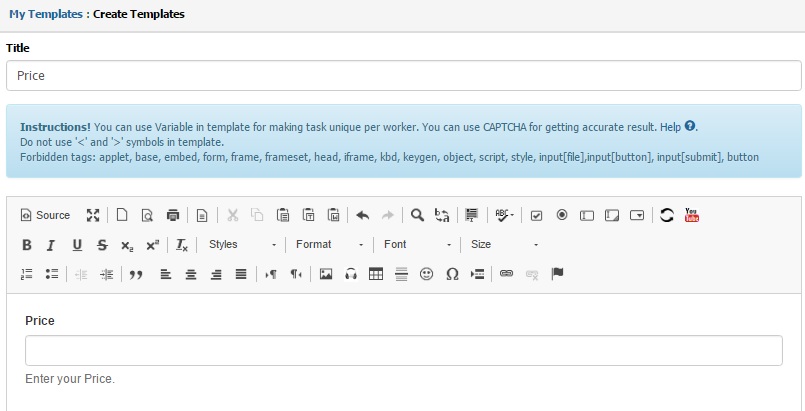The image size is (805, 411).
Task: Insert a table
Action: 376,275
